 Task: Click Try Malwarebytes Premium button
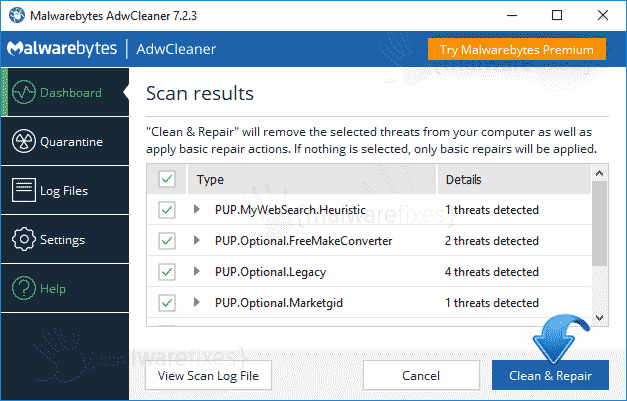pos(517,49)
